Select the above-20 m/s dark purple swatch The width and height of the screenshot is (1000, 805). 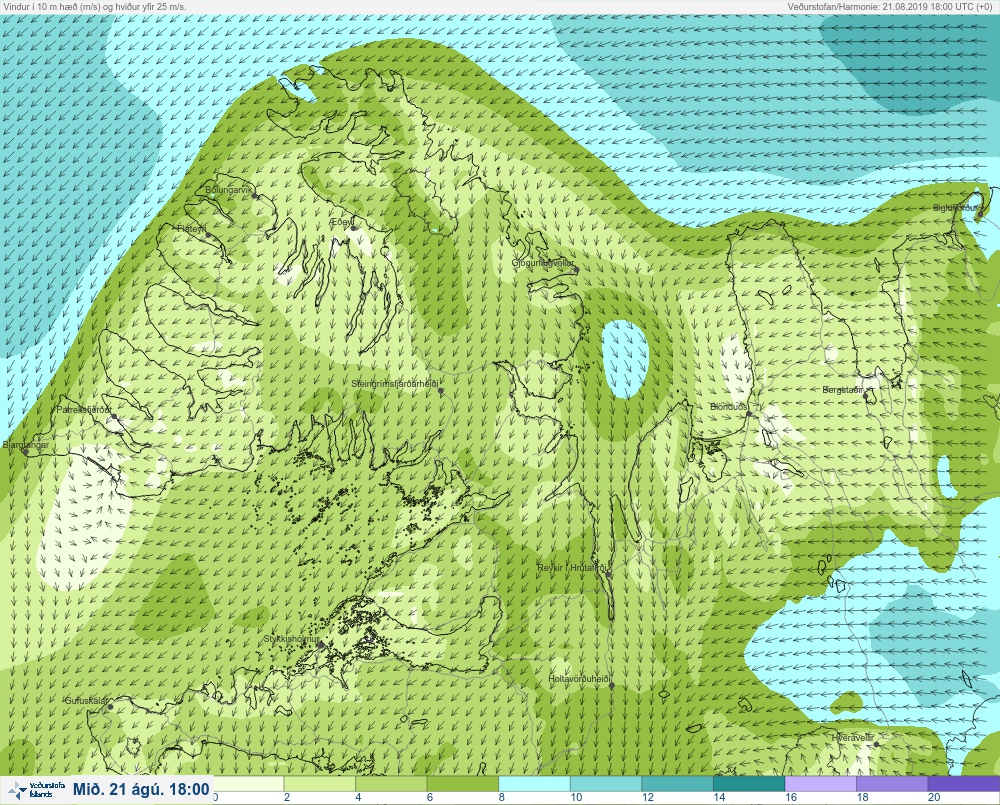(964, 783)
